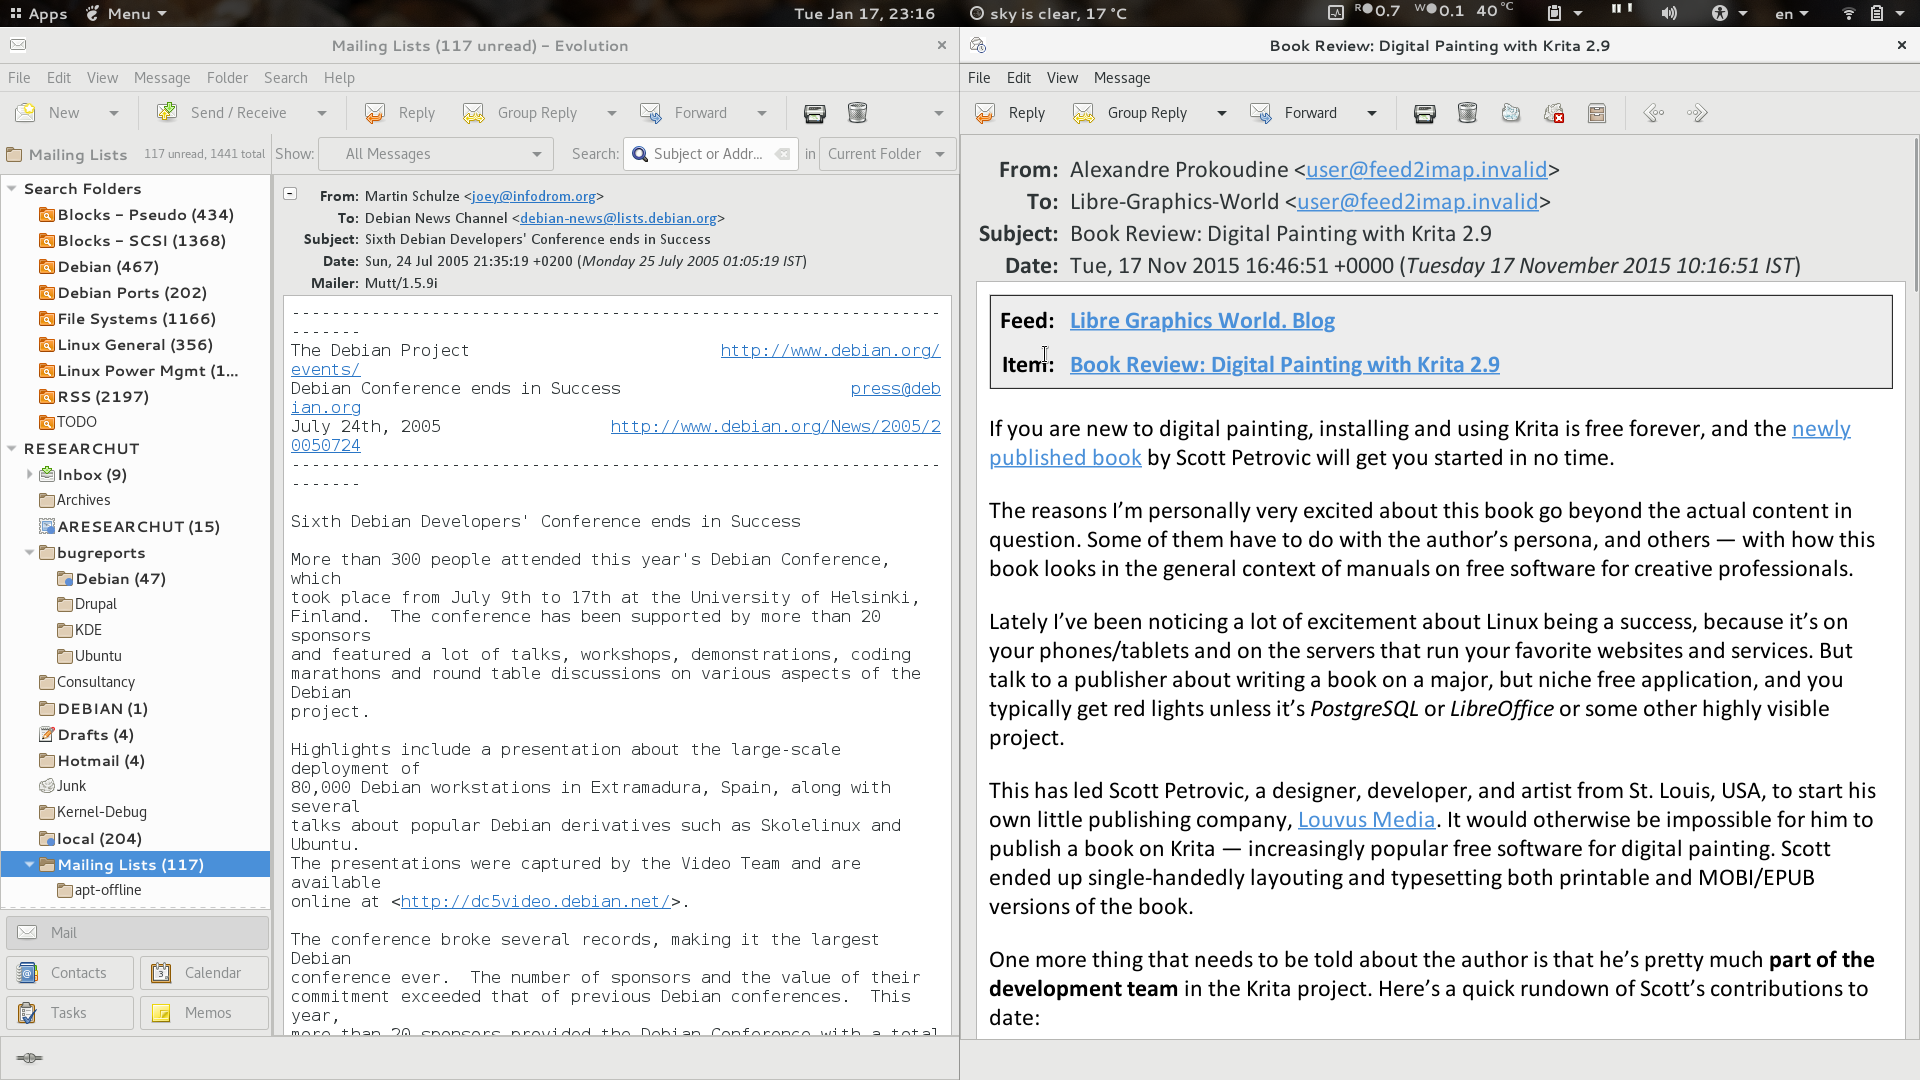The width and height of the screenshot is (1920, 1080).
Task: Click the archive drawer icon in Book Review toolbar
Action: point(1597,113)
